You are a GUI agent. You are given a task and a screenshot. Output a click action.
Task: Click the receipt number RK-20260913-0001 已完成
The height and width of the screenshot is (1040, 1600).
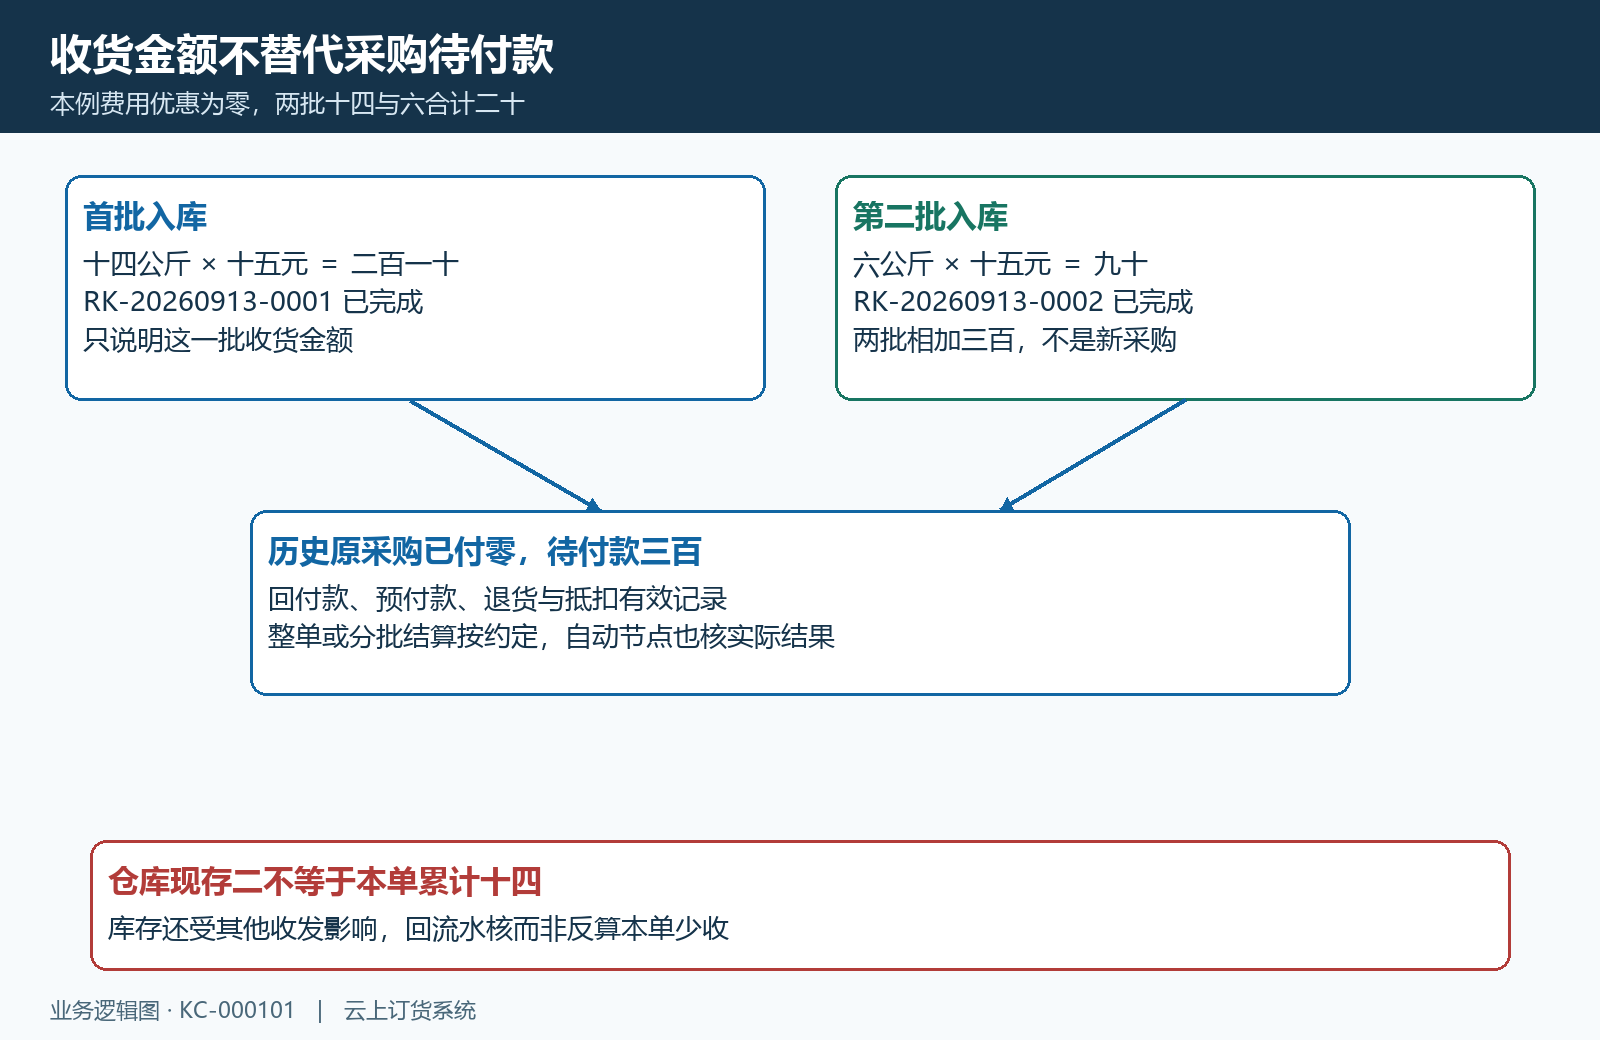tap(253, 302)
